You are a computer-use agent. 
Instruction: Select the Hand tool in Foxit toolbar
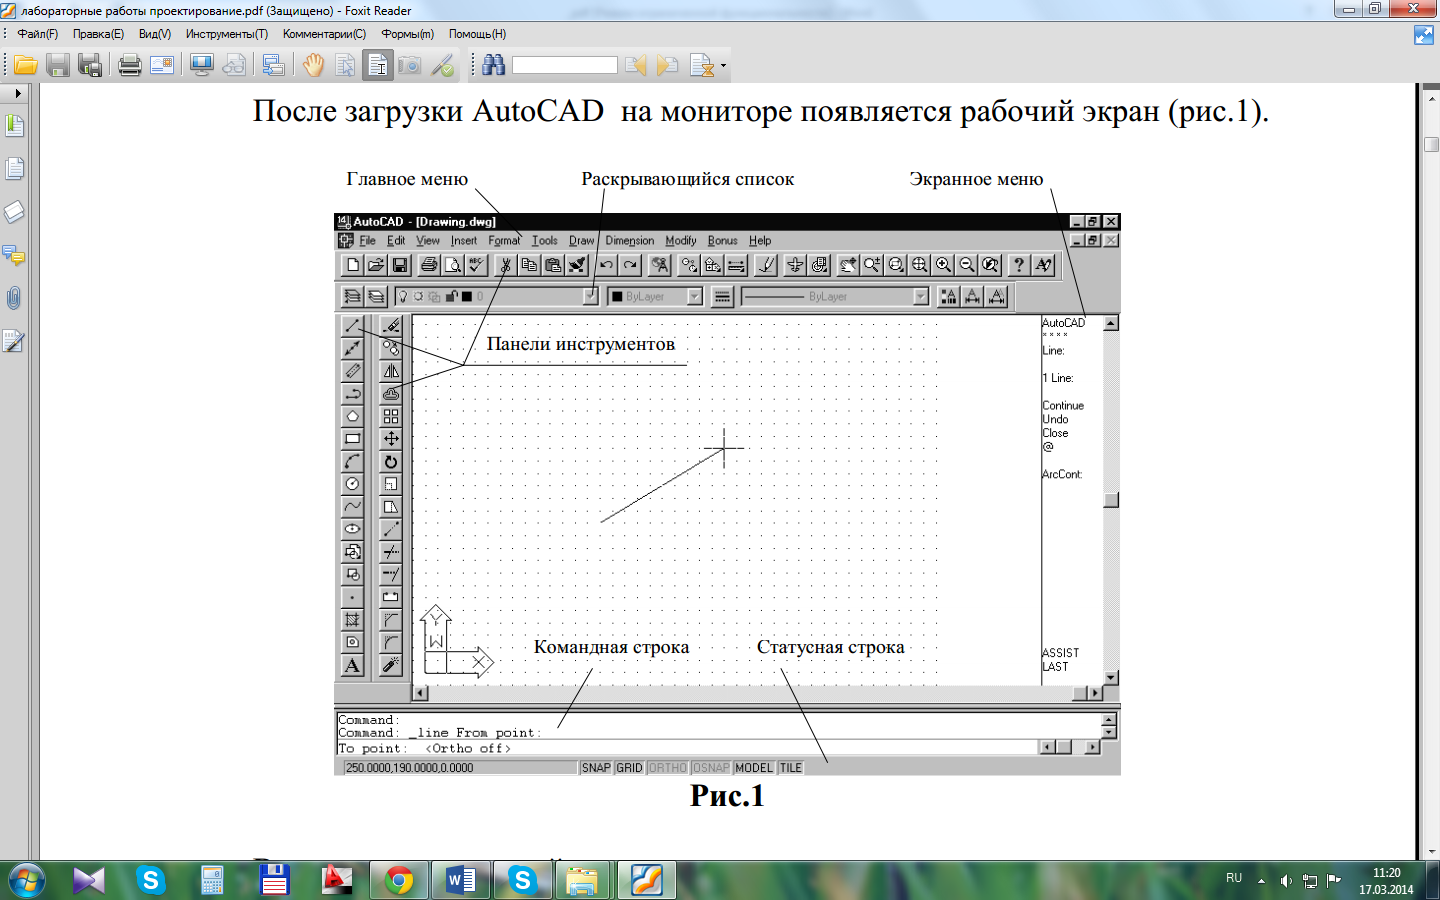tap(313, 66)
